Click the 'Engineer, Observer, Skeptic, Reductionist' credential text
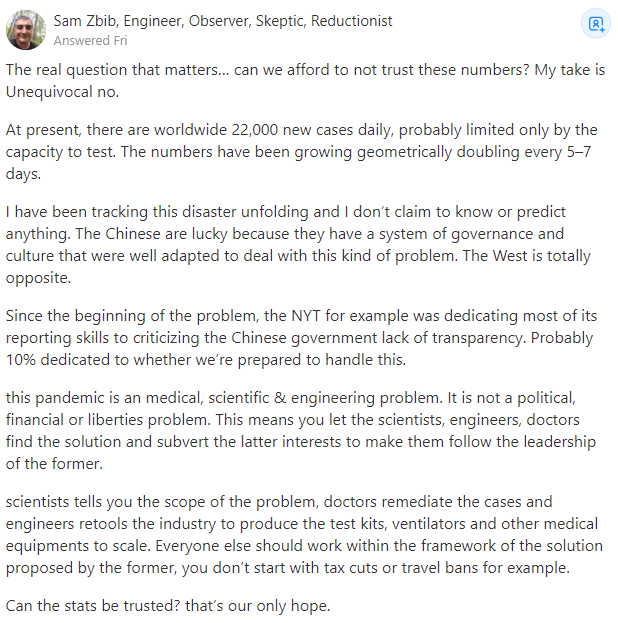Screen dimensions: 618x623 click(258, 20)
